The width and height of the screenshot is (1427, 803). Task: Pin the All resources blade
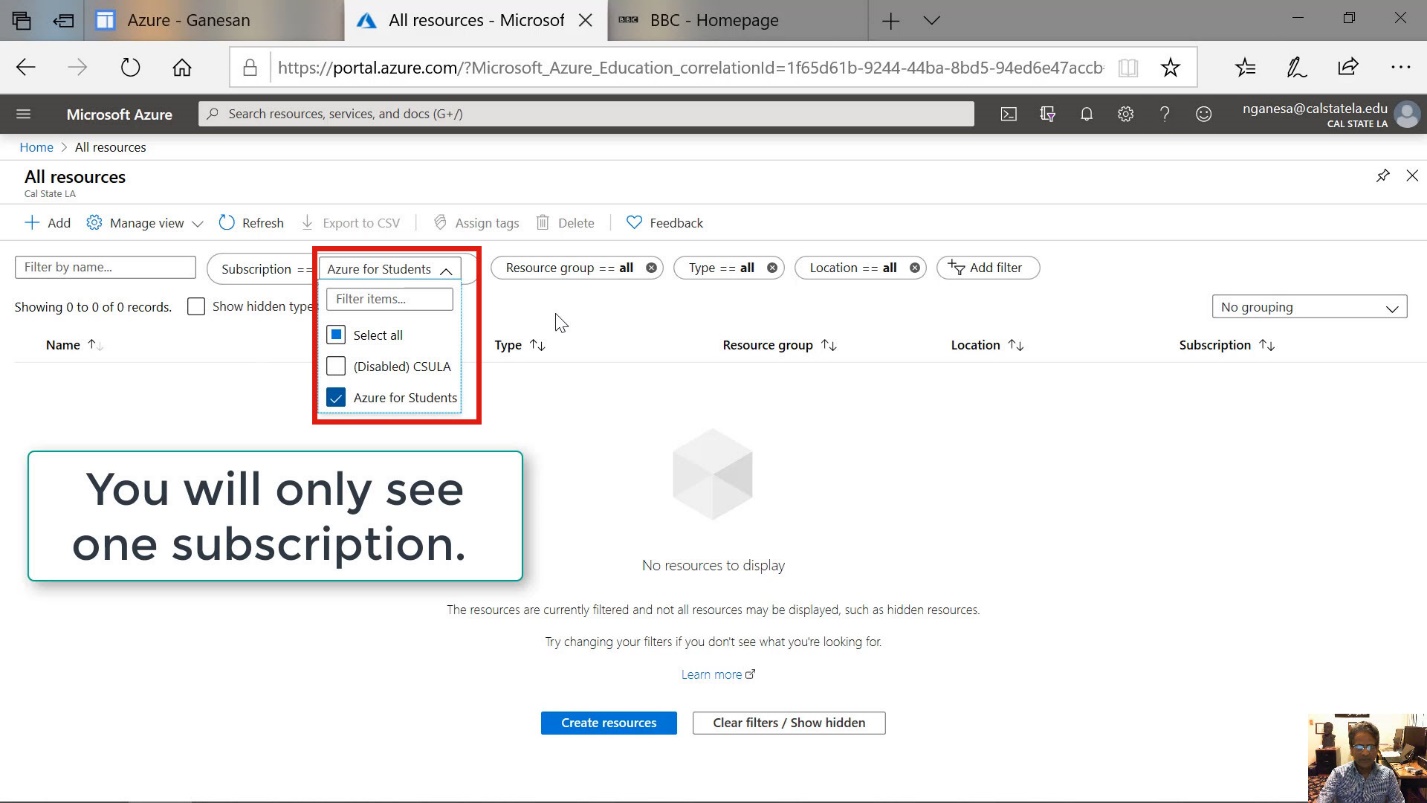coord(1383,176)
